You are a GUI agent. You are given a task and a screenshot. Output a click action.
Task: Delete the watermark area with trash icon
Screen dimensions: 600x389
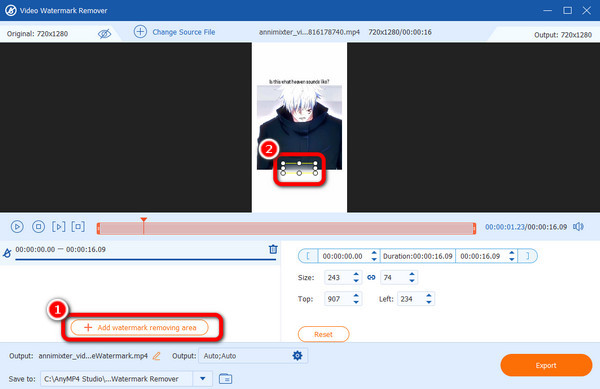(273, 249)
